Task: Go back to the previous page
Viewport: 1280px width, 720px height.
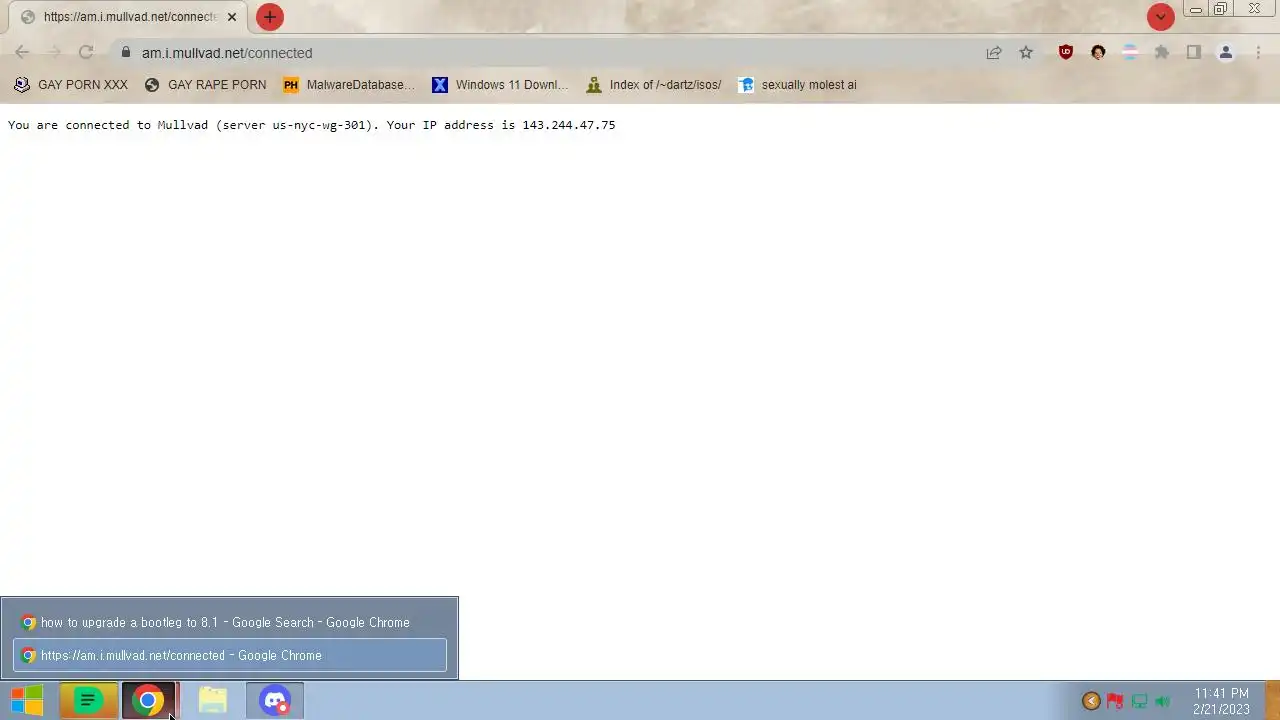Action: (x=22, y=53)
